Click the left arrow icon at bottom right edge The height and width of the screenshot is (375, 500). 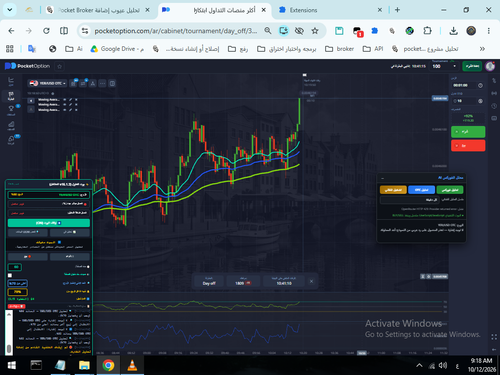[494, 349]
